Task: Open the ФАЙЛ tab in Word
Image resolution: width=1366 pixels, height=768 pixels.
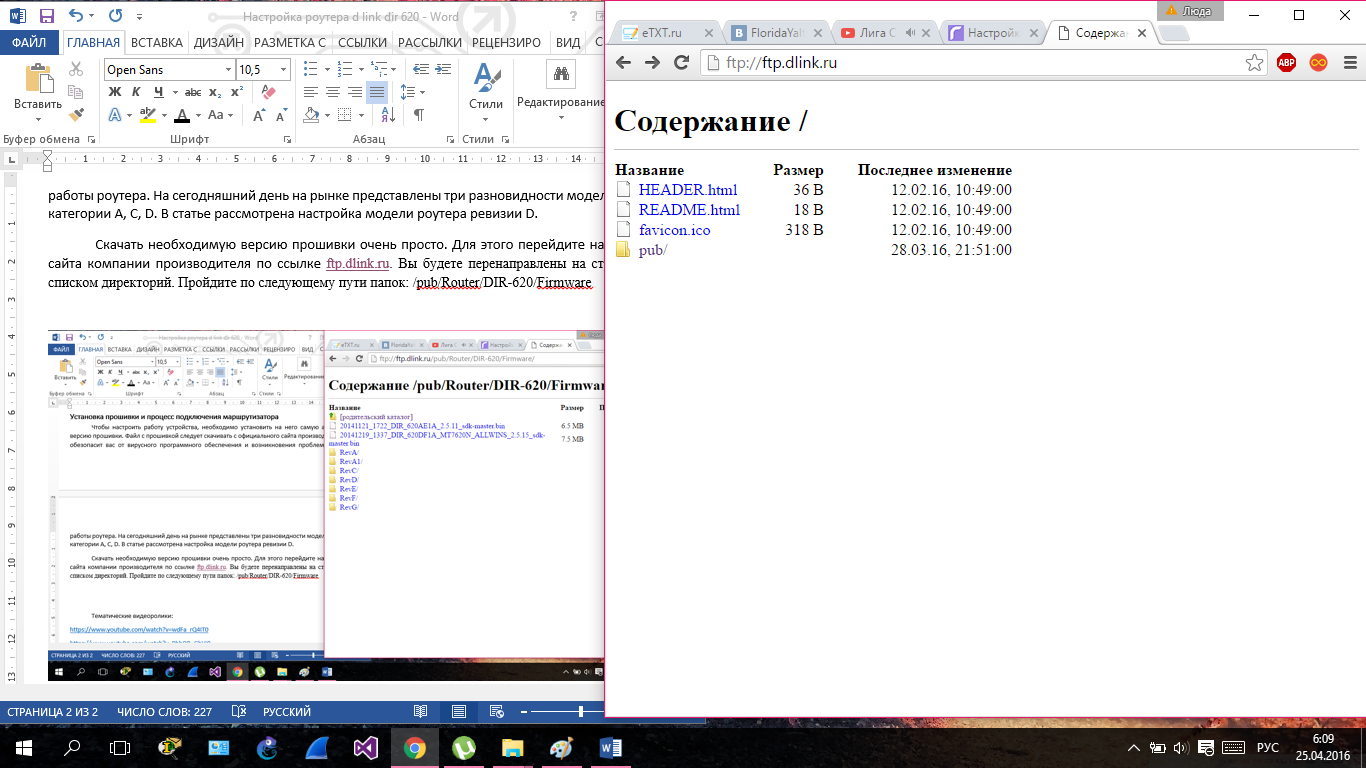Action: pyautogui.click(x=30, y=42)
